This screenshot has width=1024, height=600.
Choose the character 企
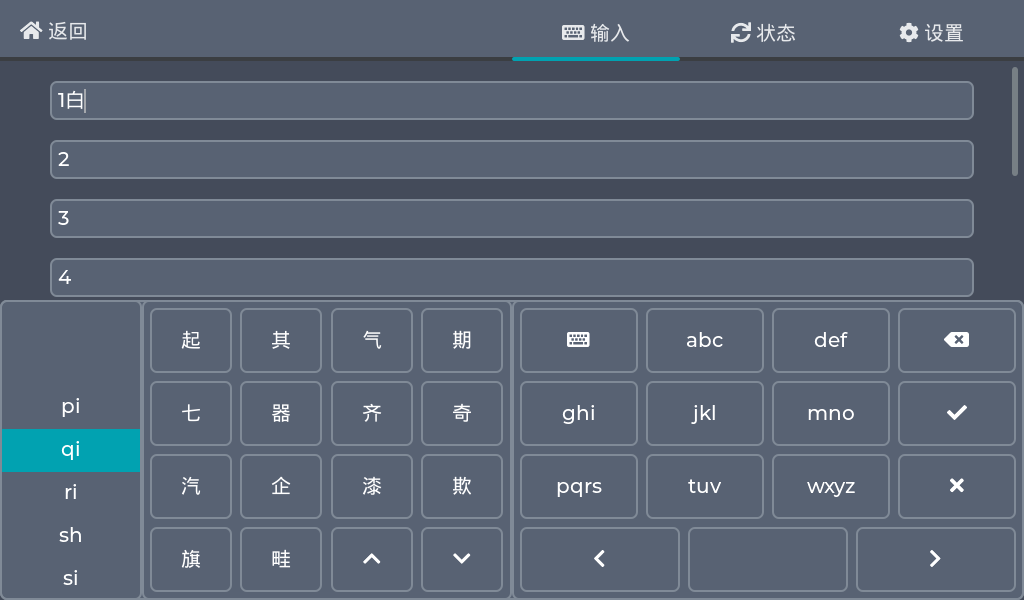click(x=281, y=486)
